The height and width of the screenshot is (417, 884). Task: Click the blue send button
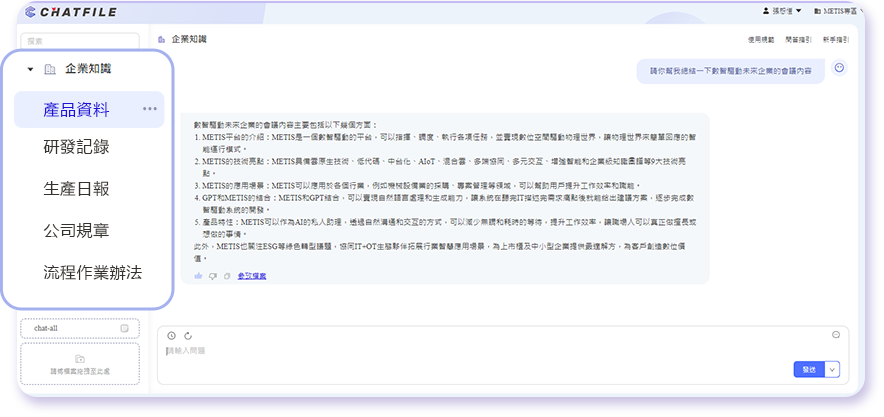click(x=807, y=369)
